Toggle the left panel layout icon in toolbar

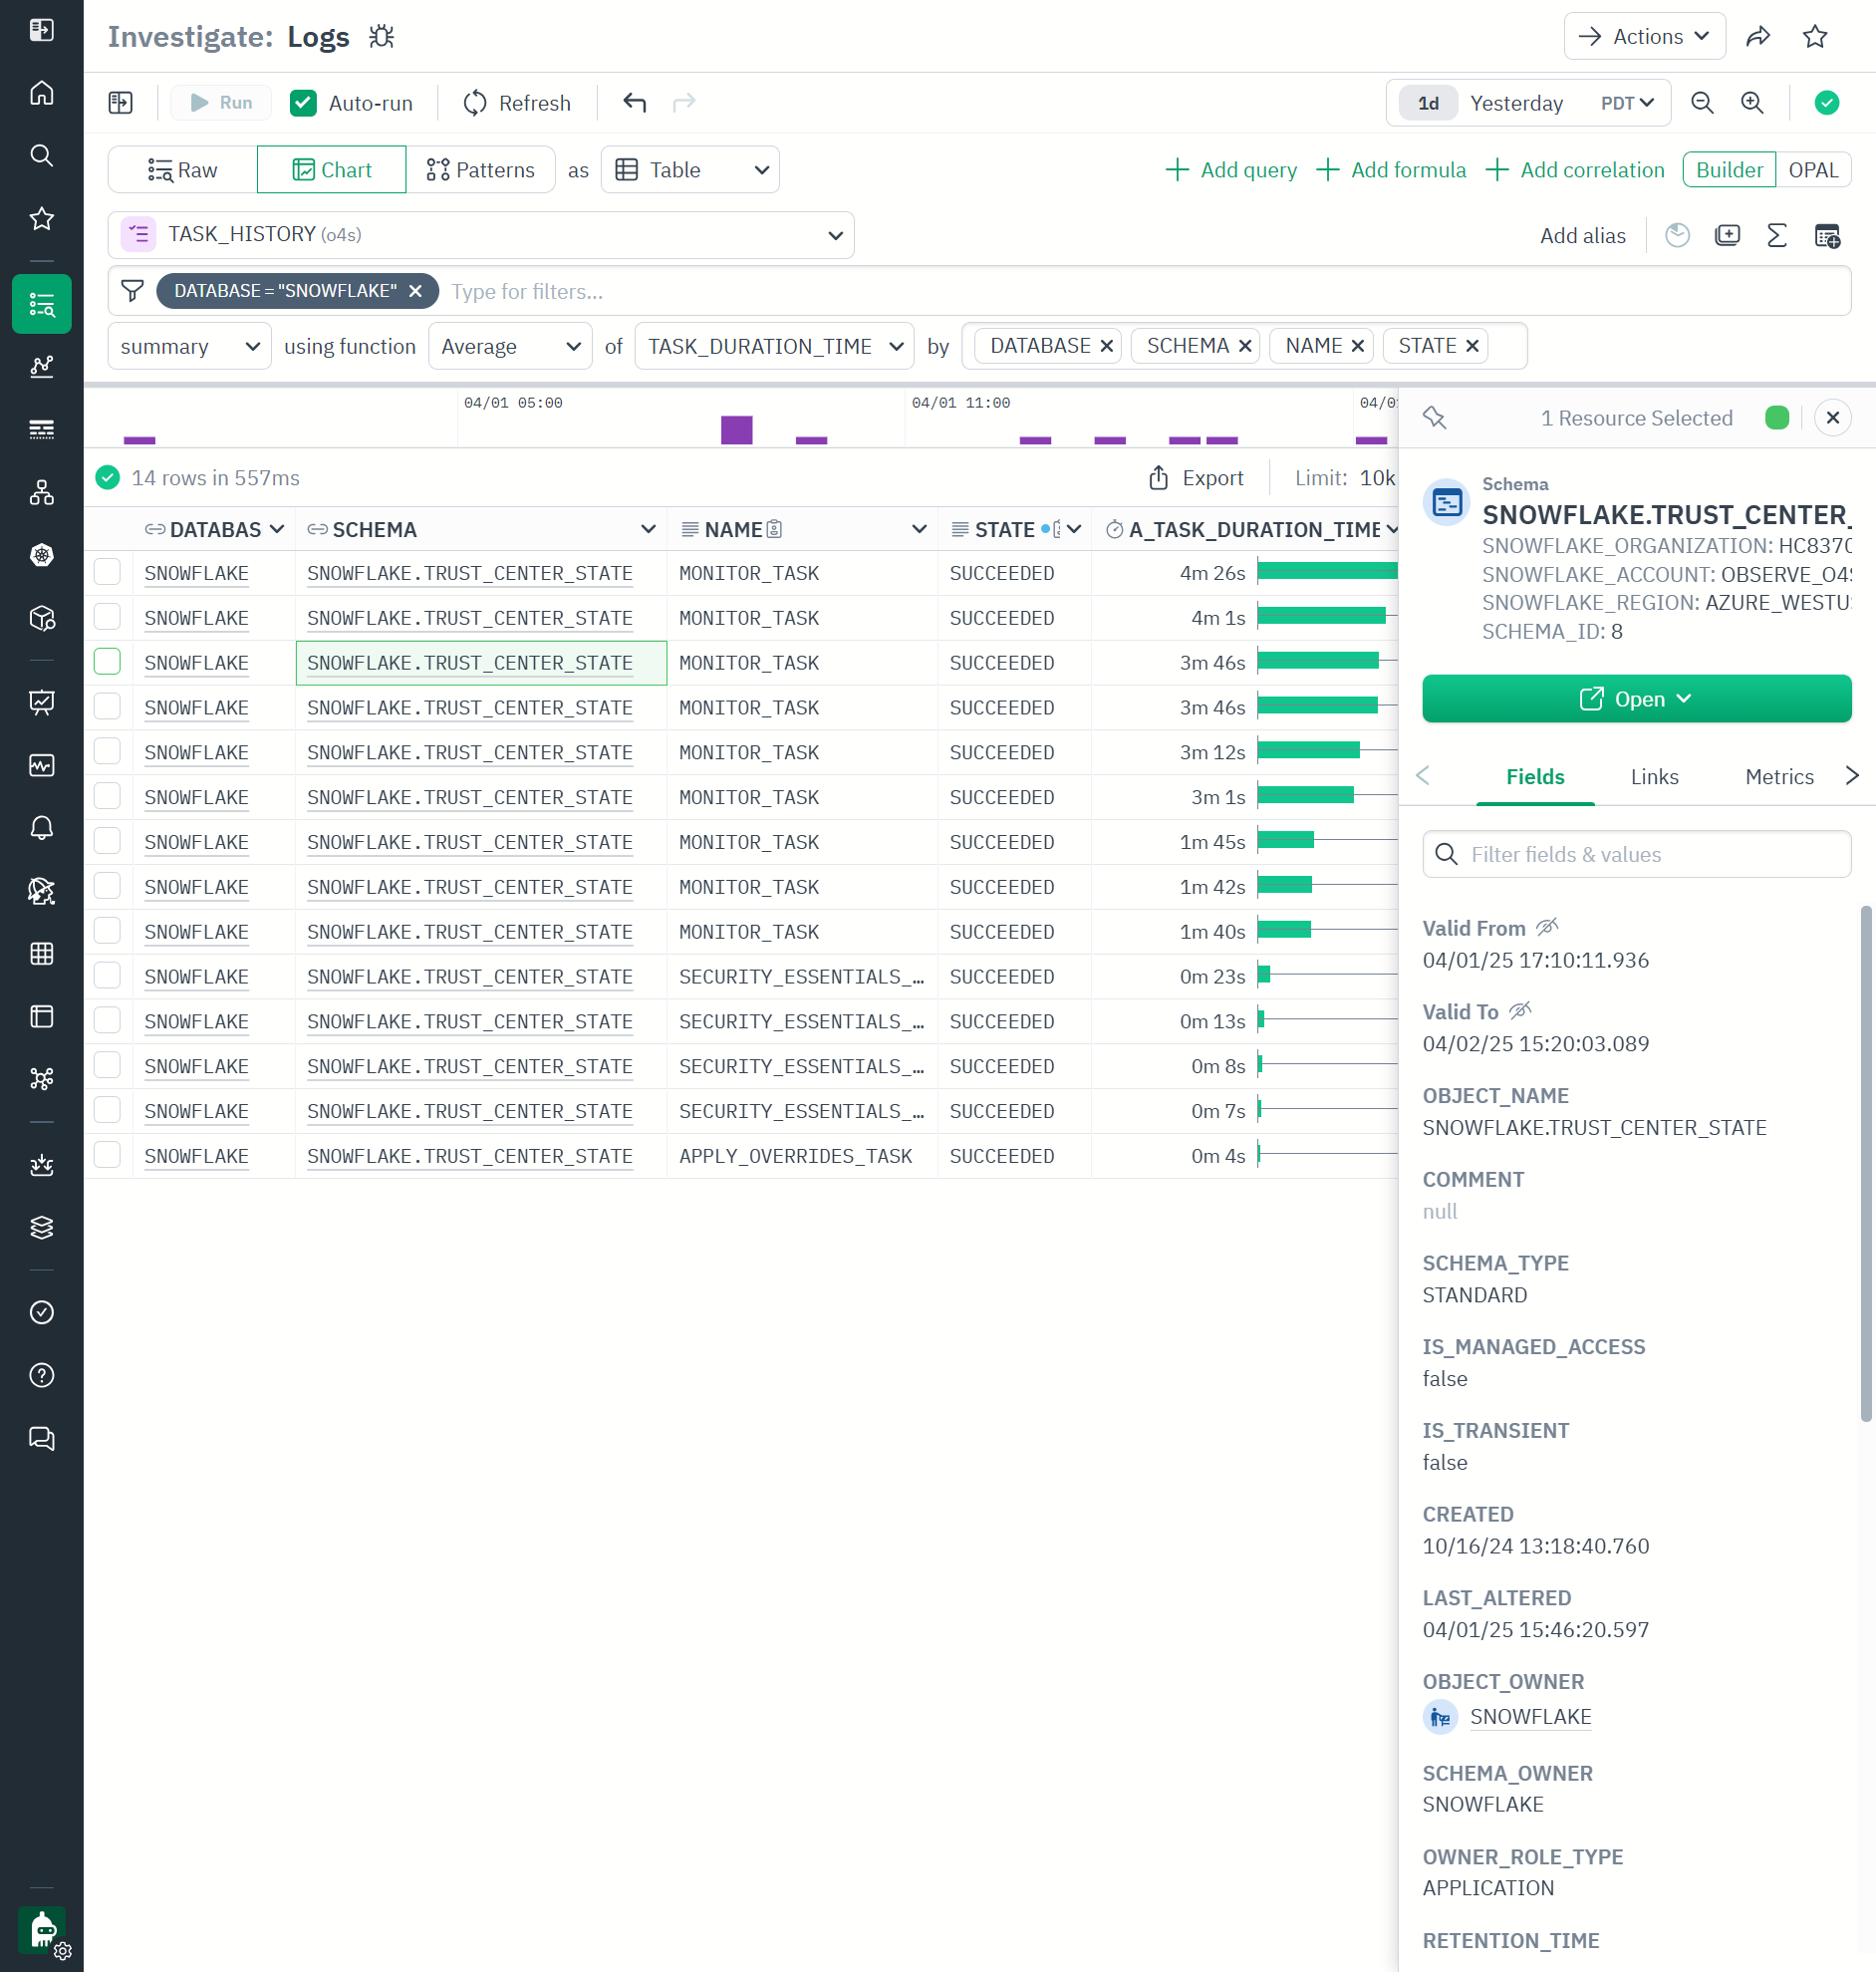tap(121, 103)
